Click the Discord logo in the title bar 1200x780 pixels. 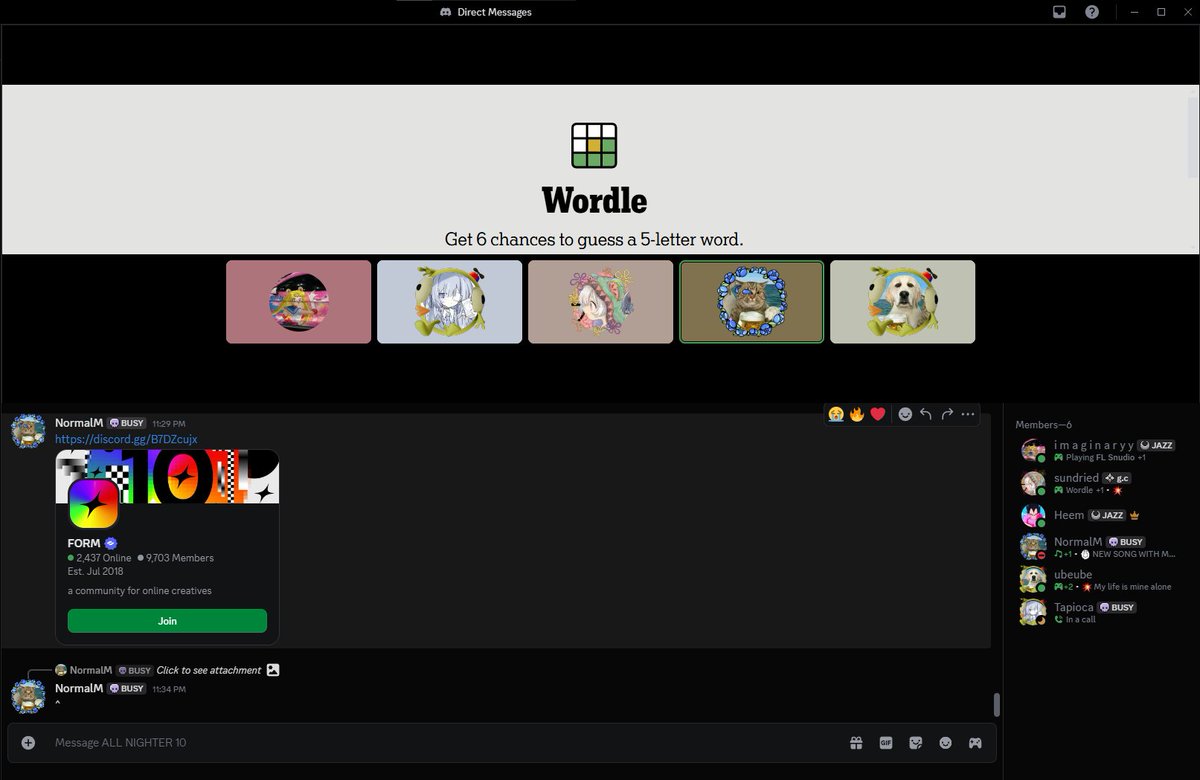point(445,12)
